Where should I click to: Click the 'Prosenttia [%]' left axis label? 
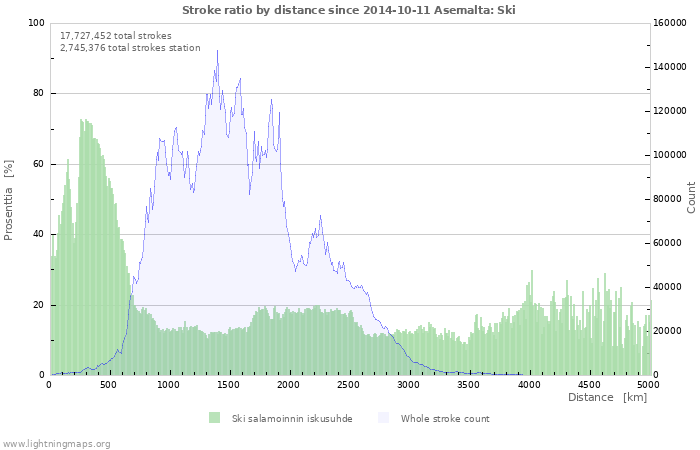point(9,200)
